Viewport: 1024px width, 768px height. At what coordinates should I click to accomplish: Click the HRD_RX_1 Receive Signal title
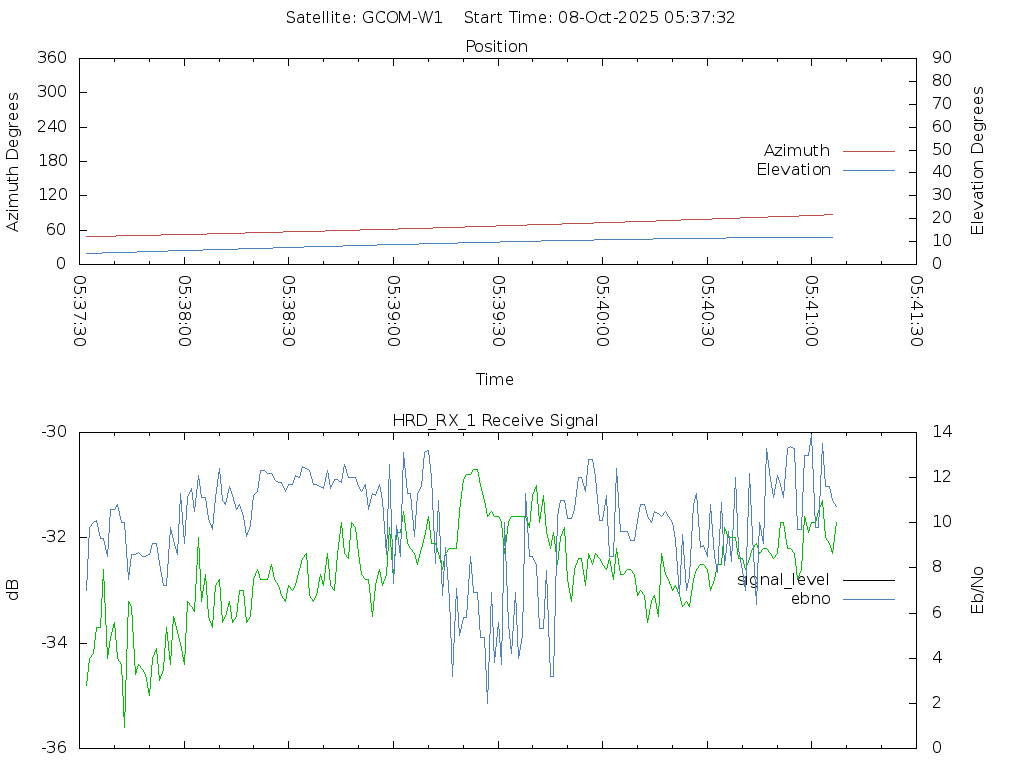(495, 421)
